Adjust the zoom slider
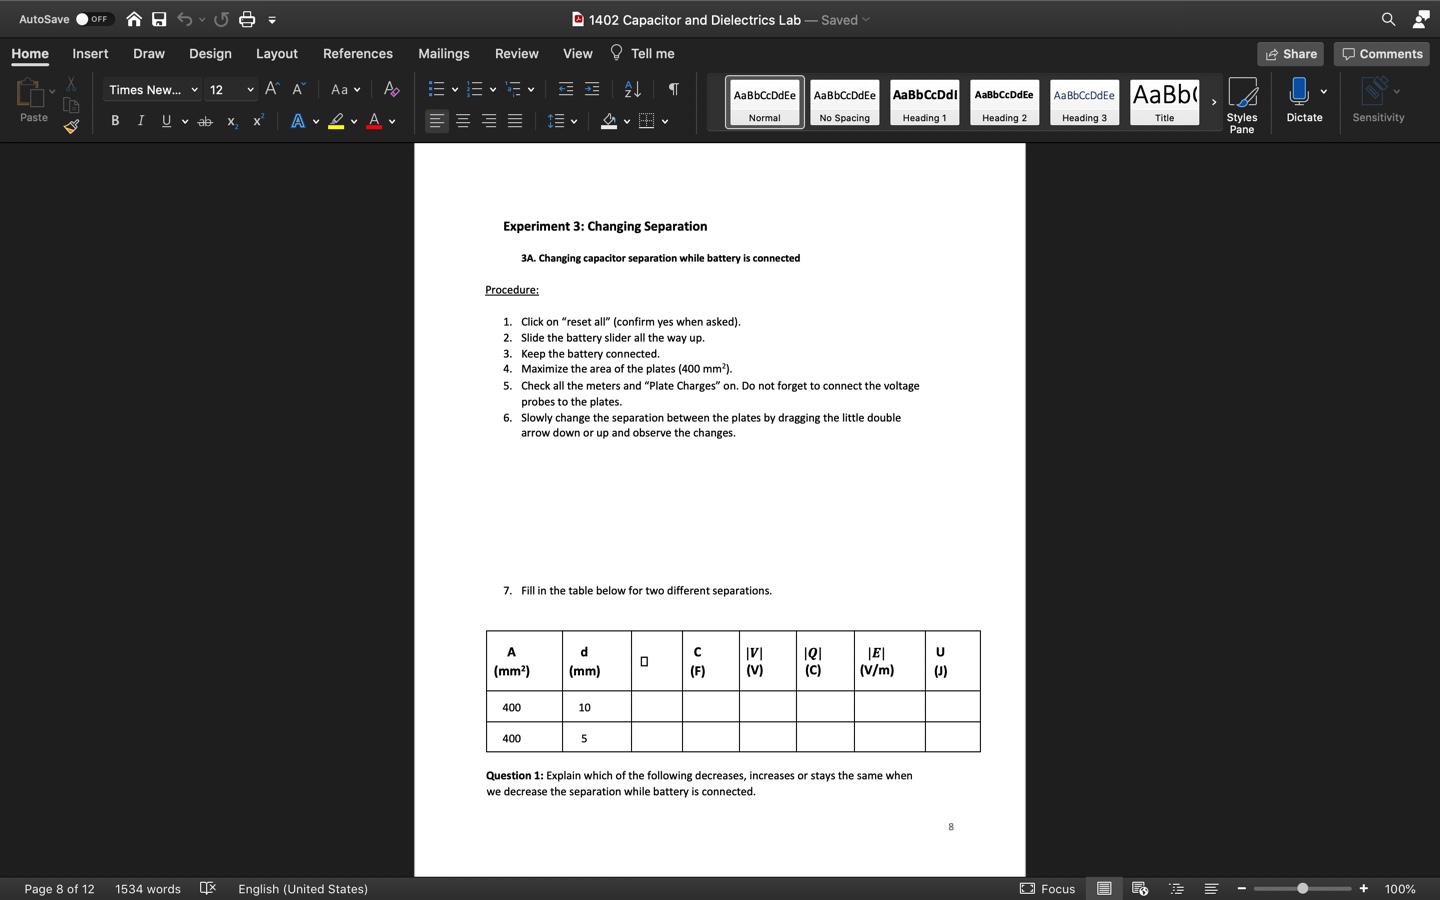 1302,888
